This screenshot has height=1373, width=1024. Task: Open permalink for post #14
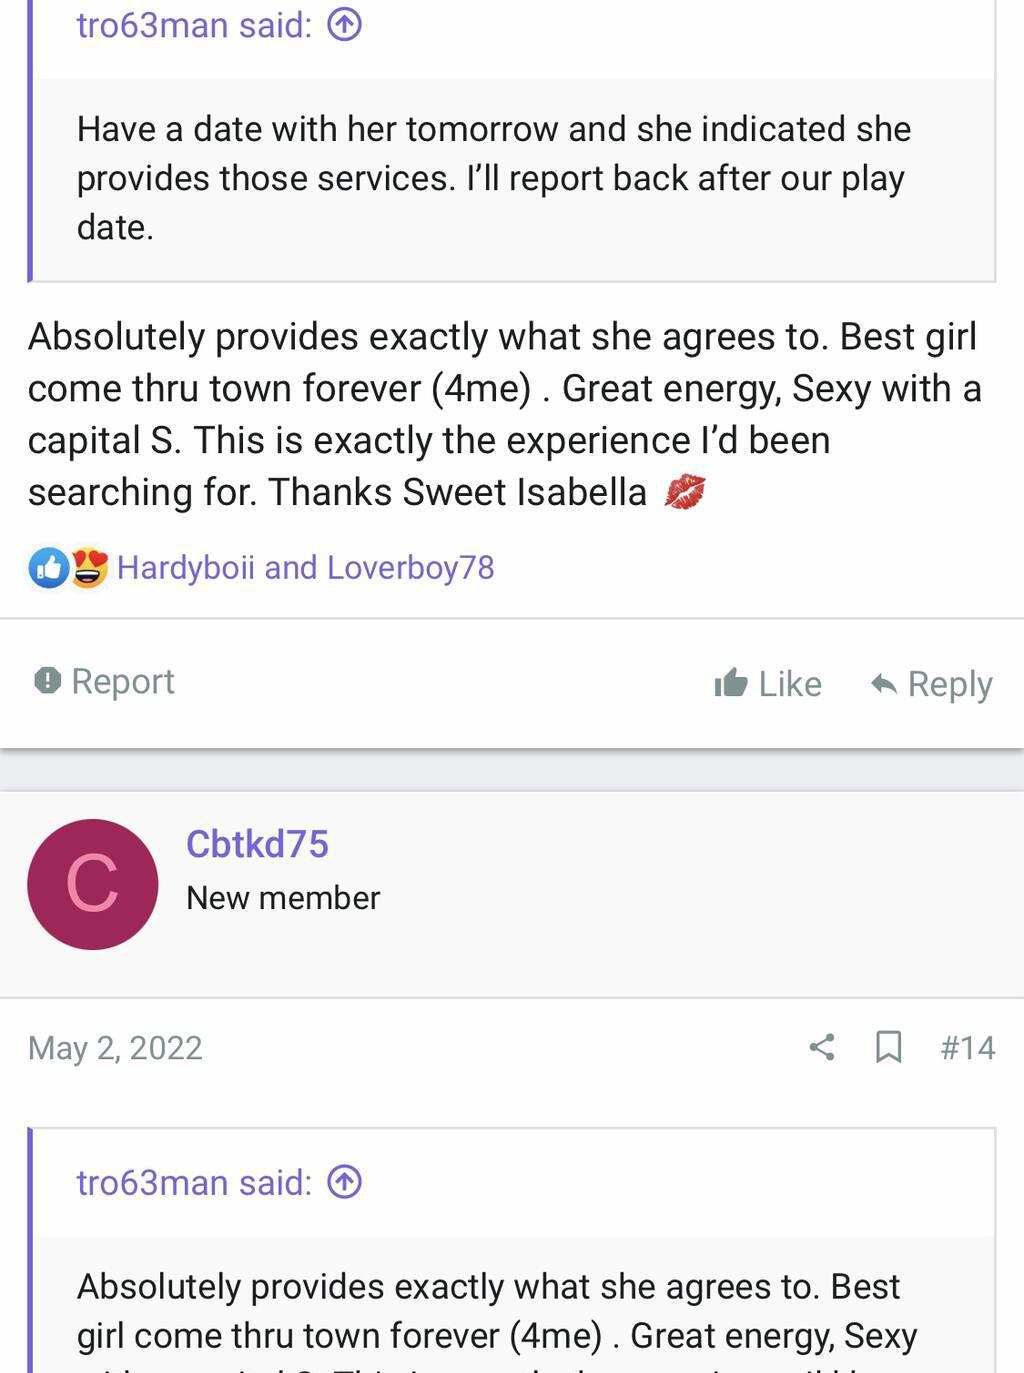tap(967, 1047)
